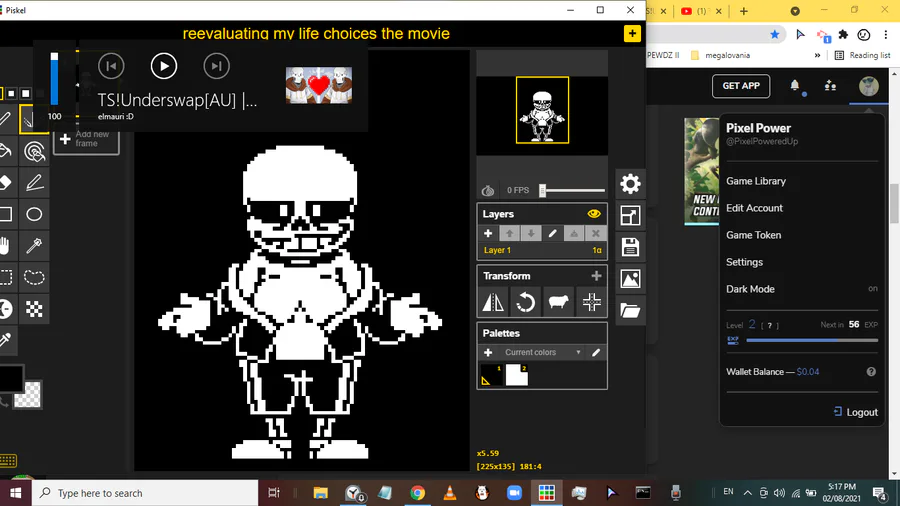Select the circle tool
This screenshot has width=900, height=506.
34,215
